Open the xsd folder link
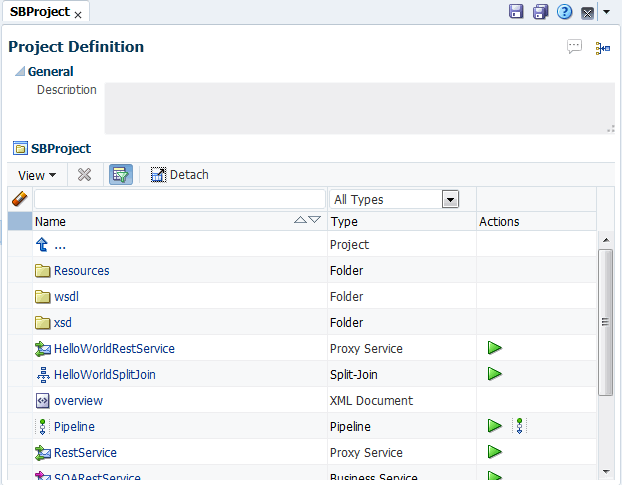 click(63, 323)
